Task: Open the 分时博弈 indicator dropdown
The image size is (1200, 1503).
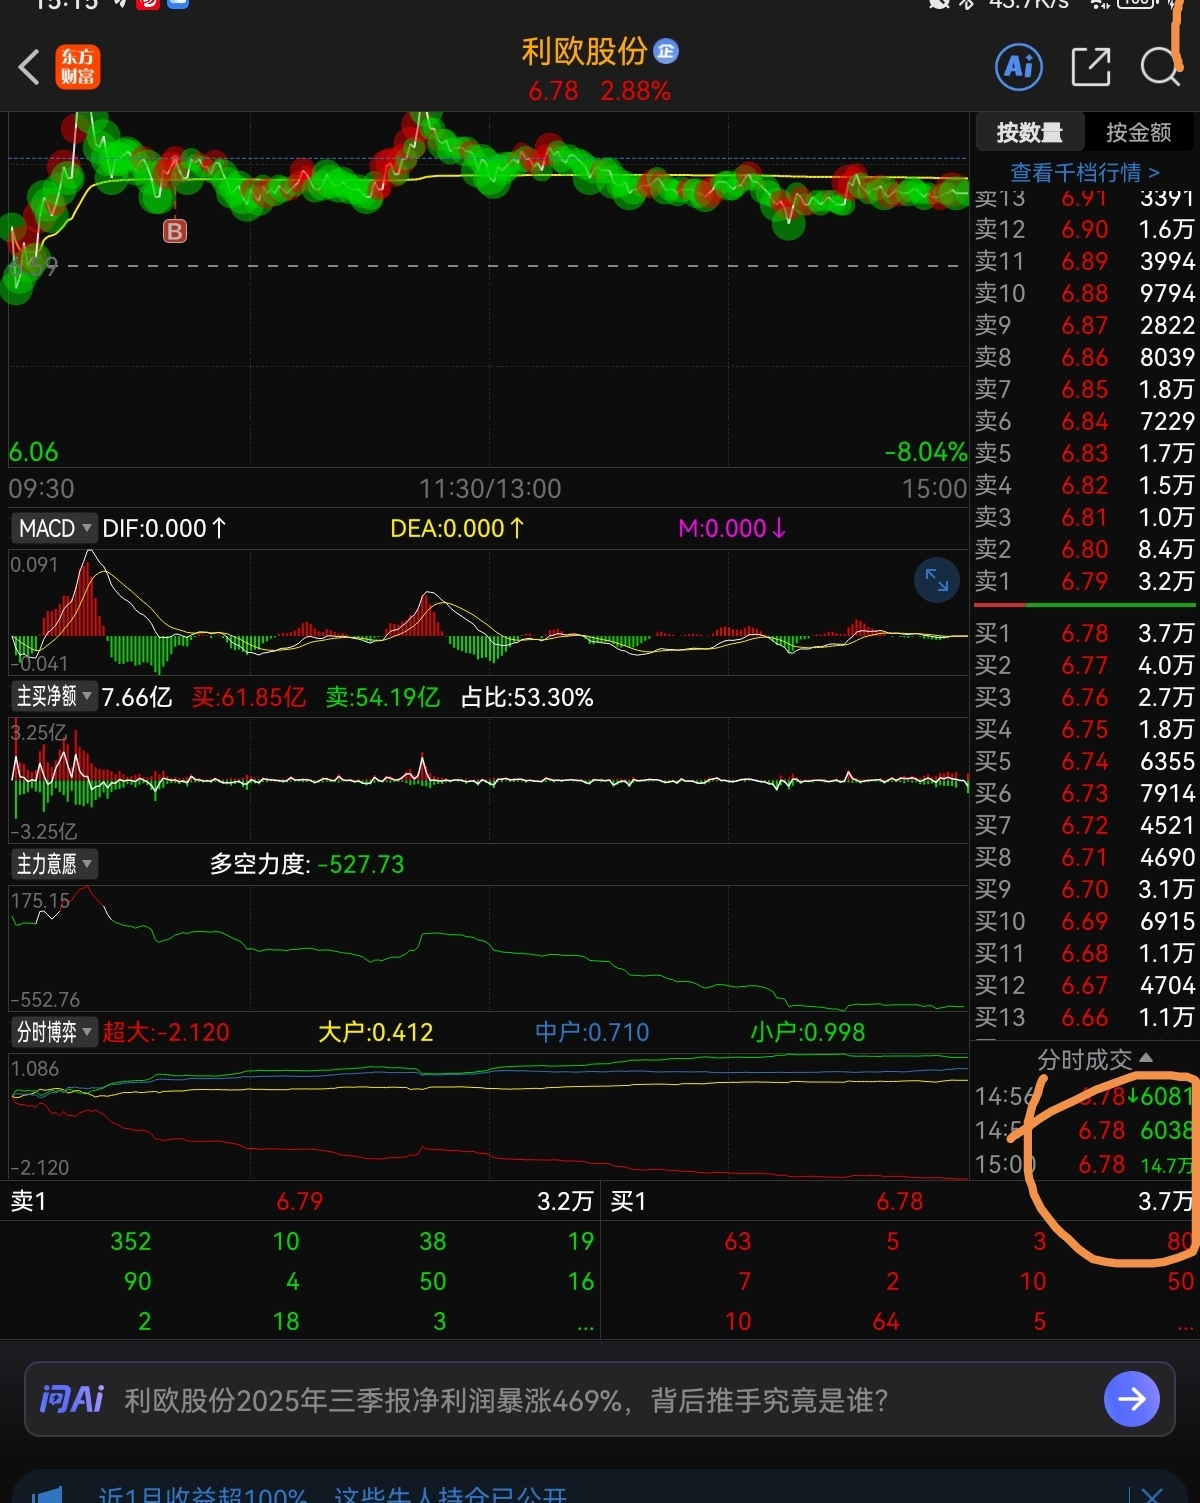Action: pos(54,1032)
